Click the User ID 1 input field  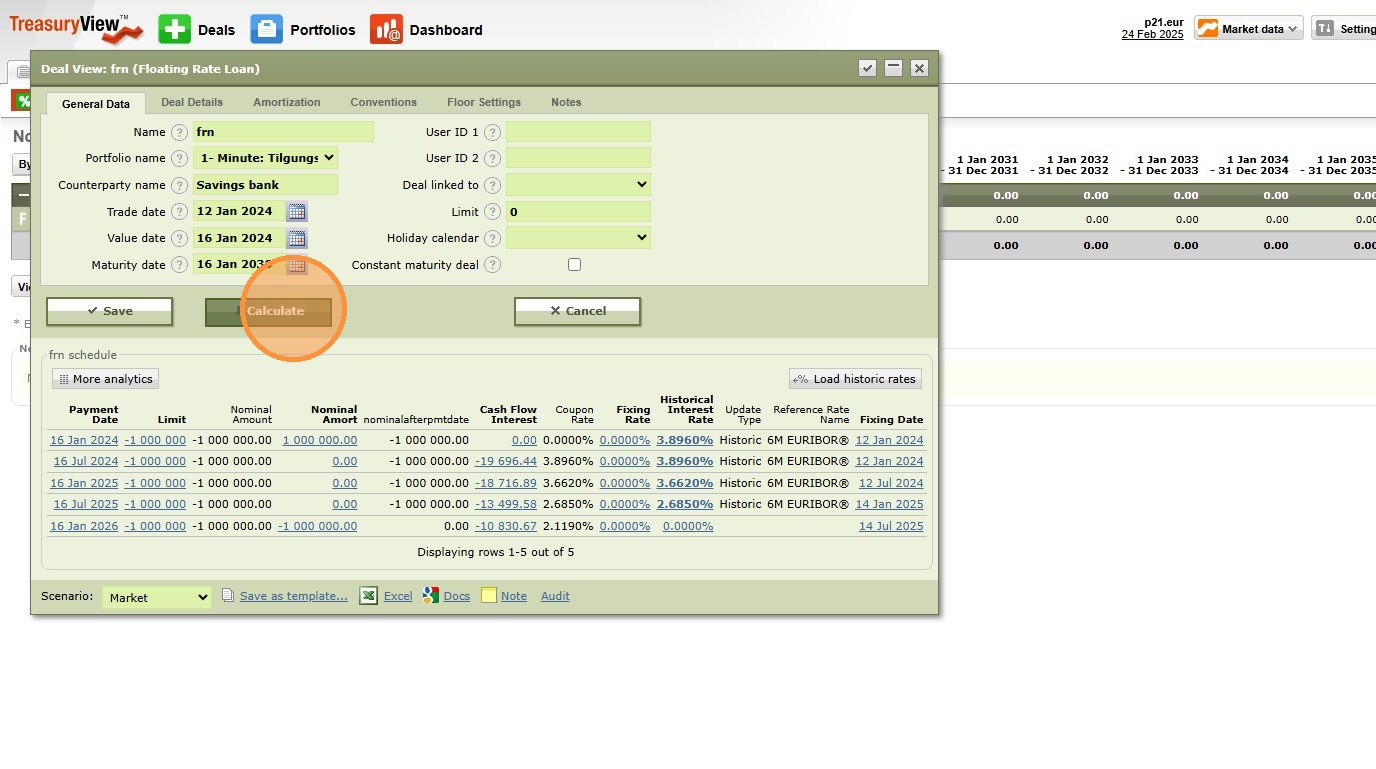[578, 132]
